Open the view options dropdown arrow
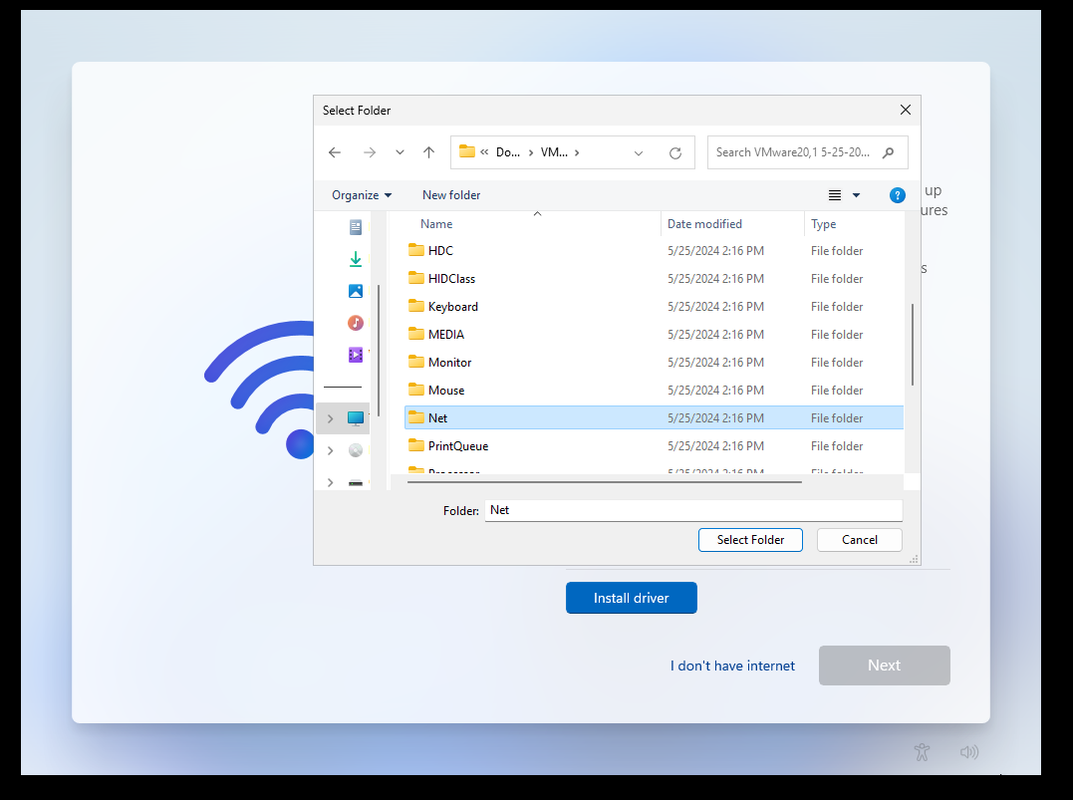The image size is (1073, 800). 855,196
